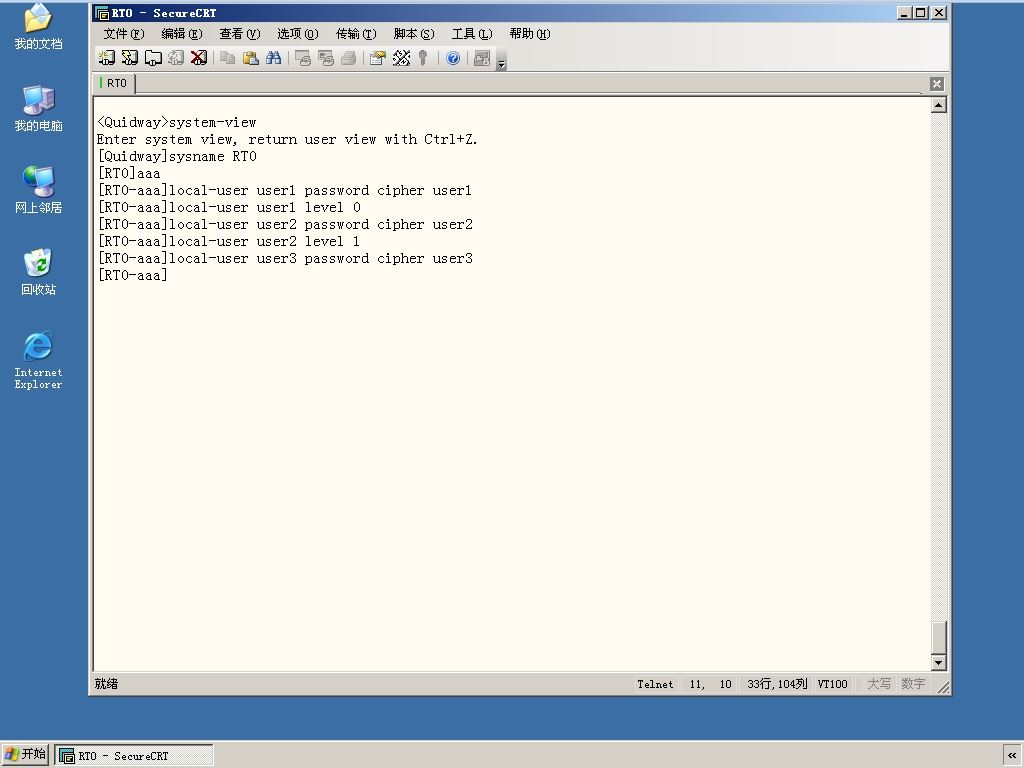The image size is (1024, 768).
Task: Click the grayed Reconnect icon
Action: point(176,58)
